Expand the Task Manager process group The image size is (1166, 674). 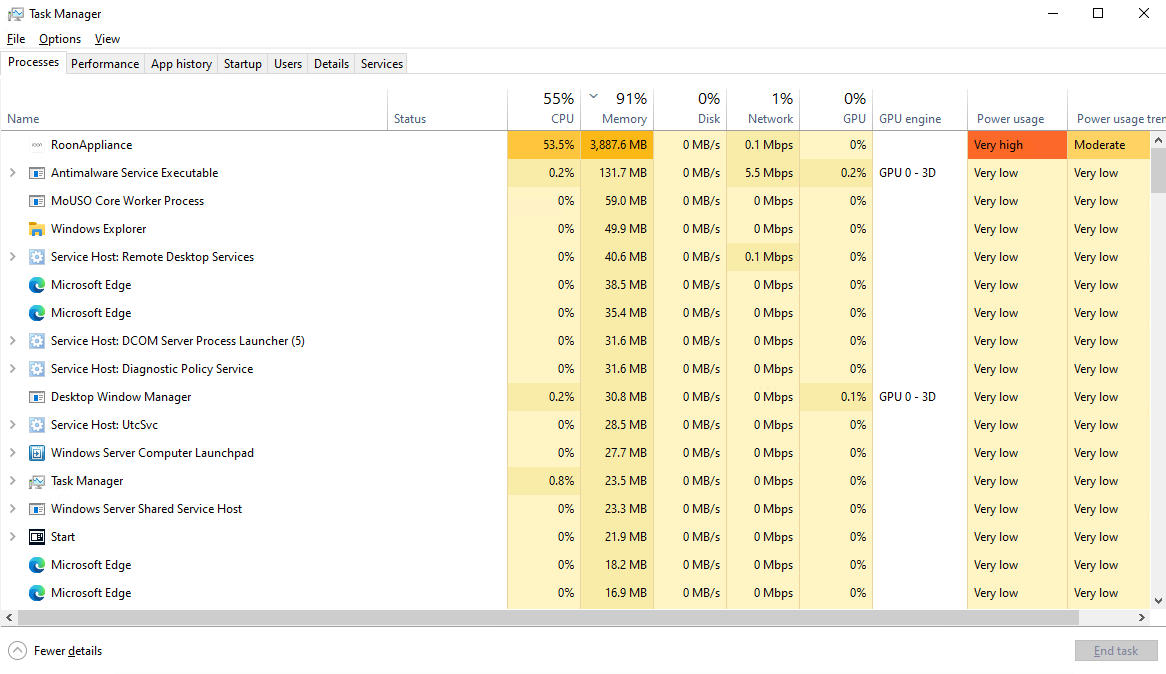point(12,481)
